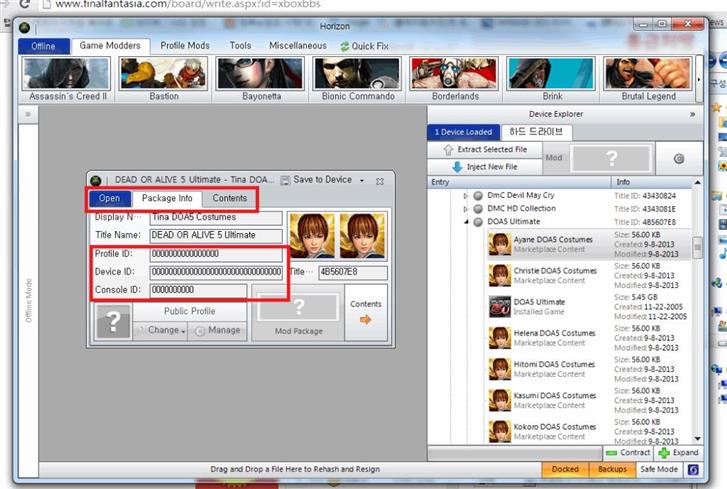Click the Contents arrow button
The width and height of the screenshot is (727, 489).
point(366,313)
